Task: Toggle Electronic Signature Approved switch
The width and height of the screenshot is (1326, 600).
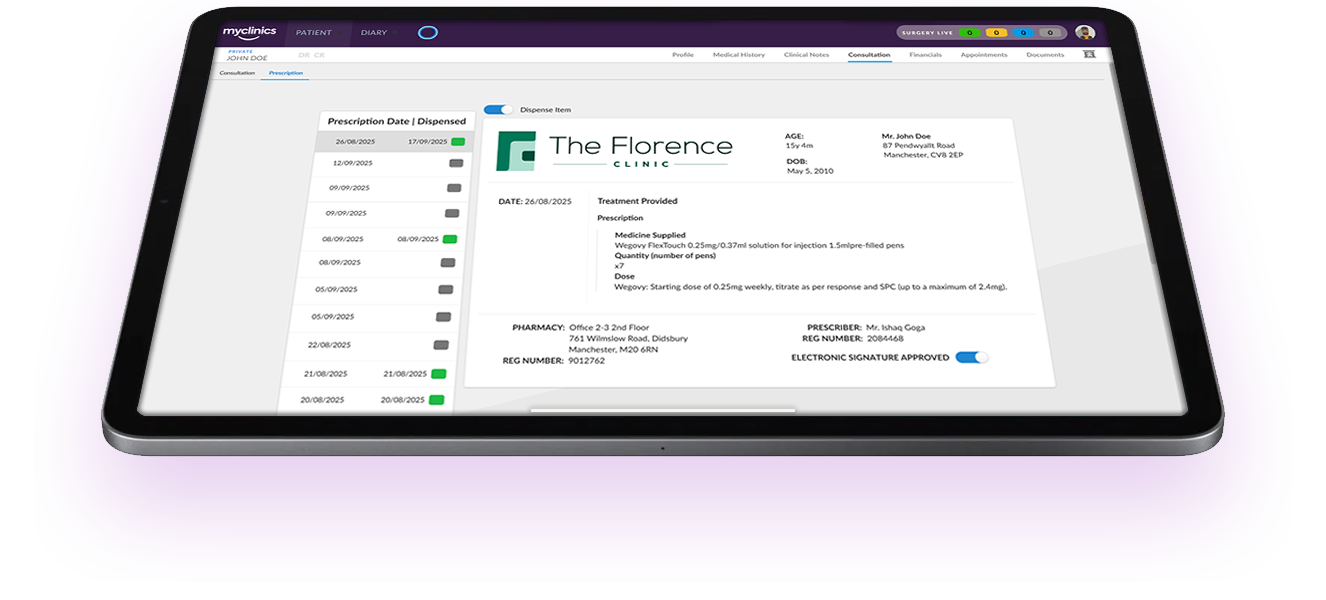Action: tap(970, 357)
